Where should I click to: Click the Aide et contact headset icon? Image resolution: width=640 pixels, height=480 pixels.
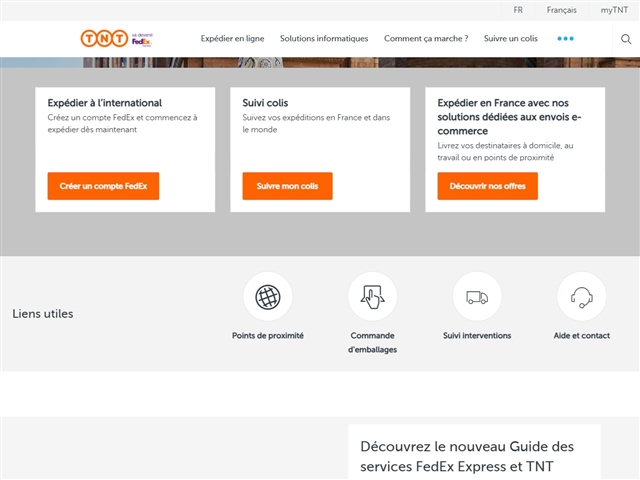[x=581, y=297]
